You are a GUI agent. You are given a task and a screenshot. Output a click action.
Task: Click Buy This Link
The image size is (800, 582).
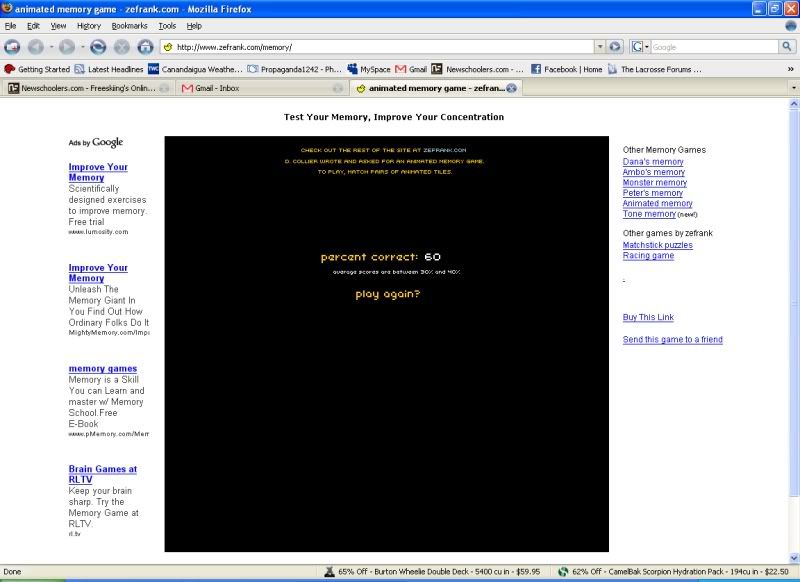(648, 317)
